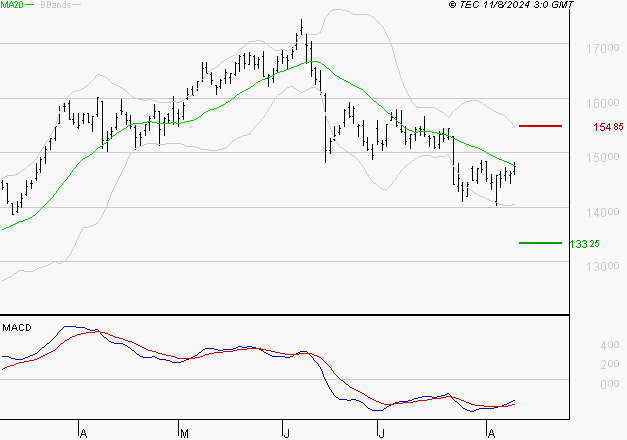
Task: Click the MACD 000 axis label
Action: tap(610, 384)
